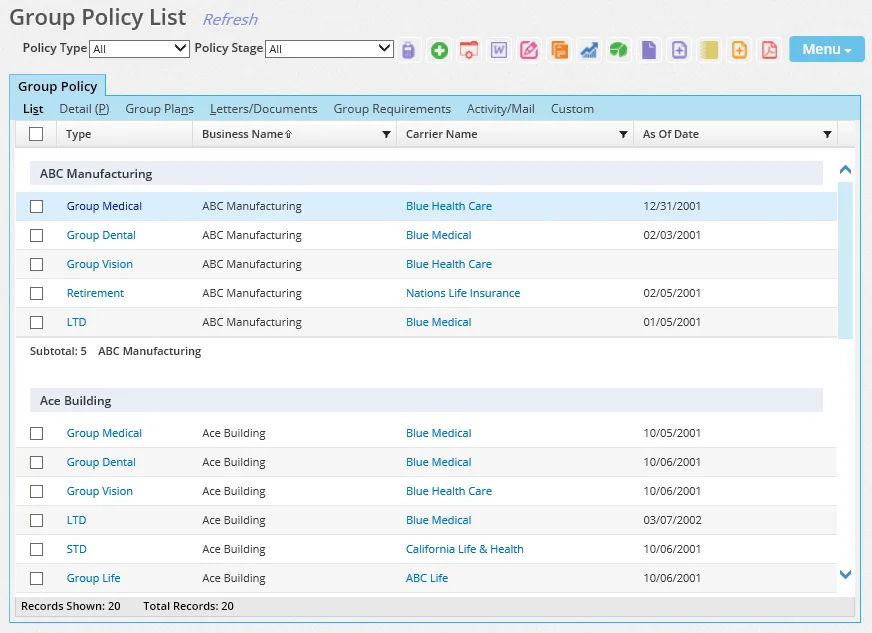
Task: Switch to the Group Plans tab
Action: pos(159,109)
